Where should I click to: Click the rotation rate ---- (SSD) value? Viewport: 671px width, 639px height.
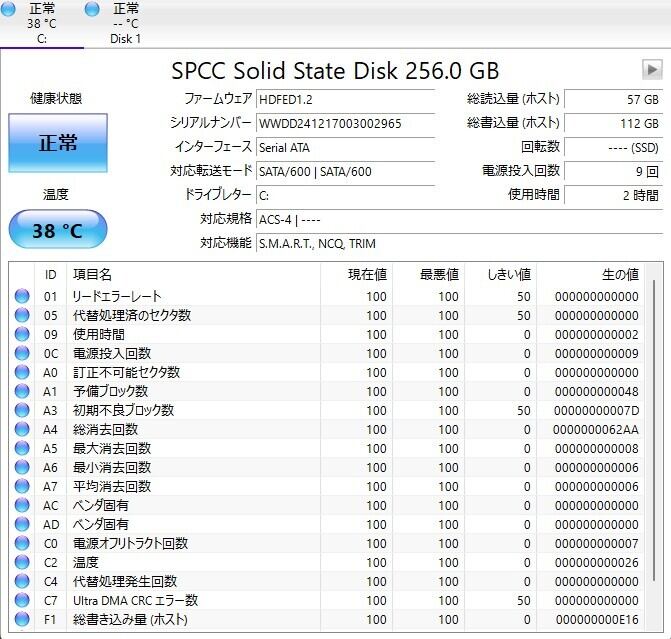[x=614, y=148]
